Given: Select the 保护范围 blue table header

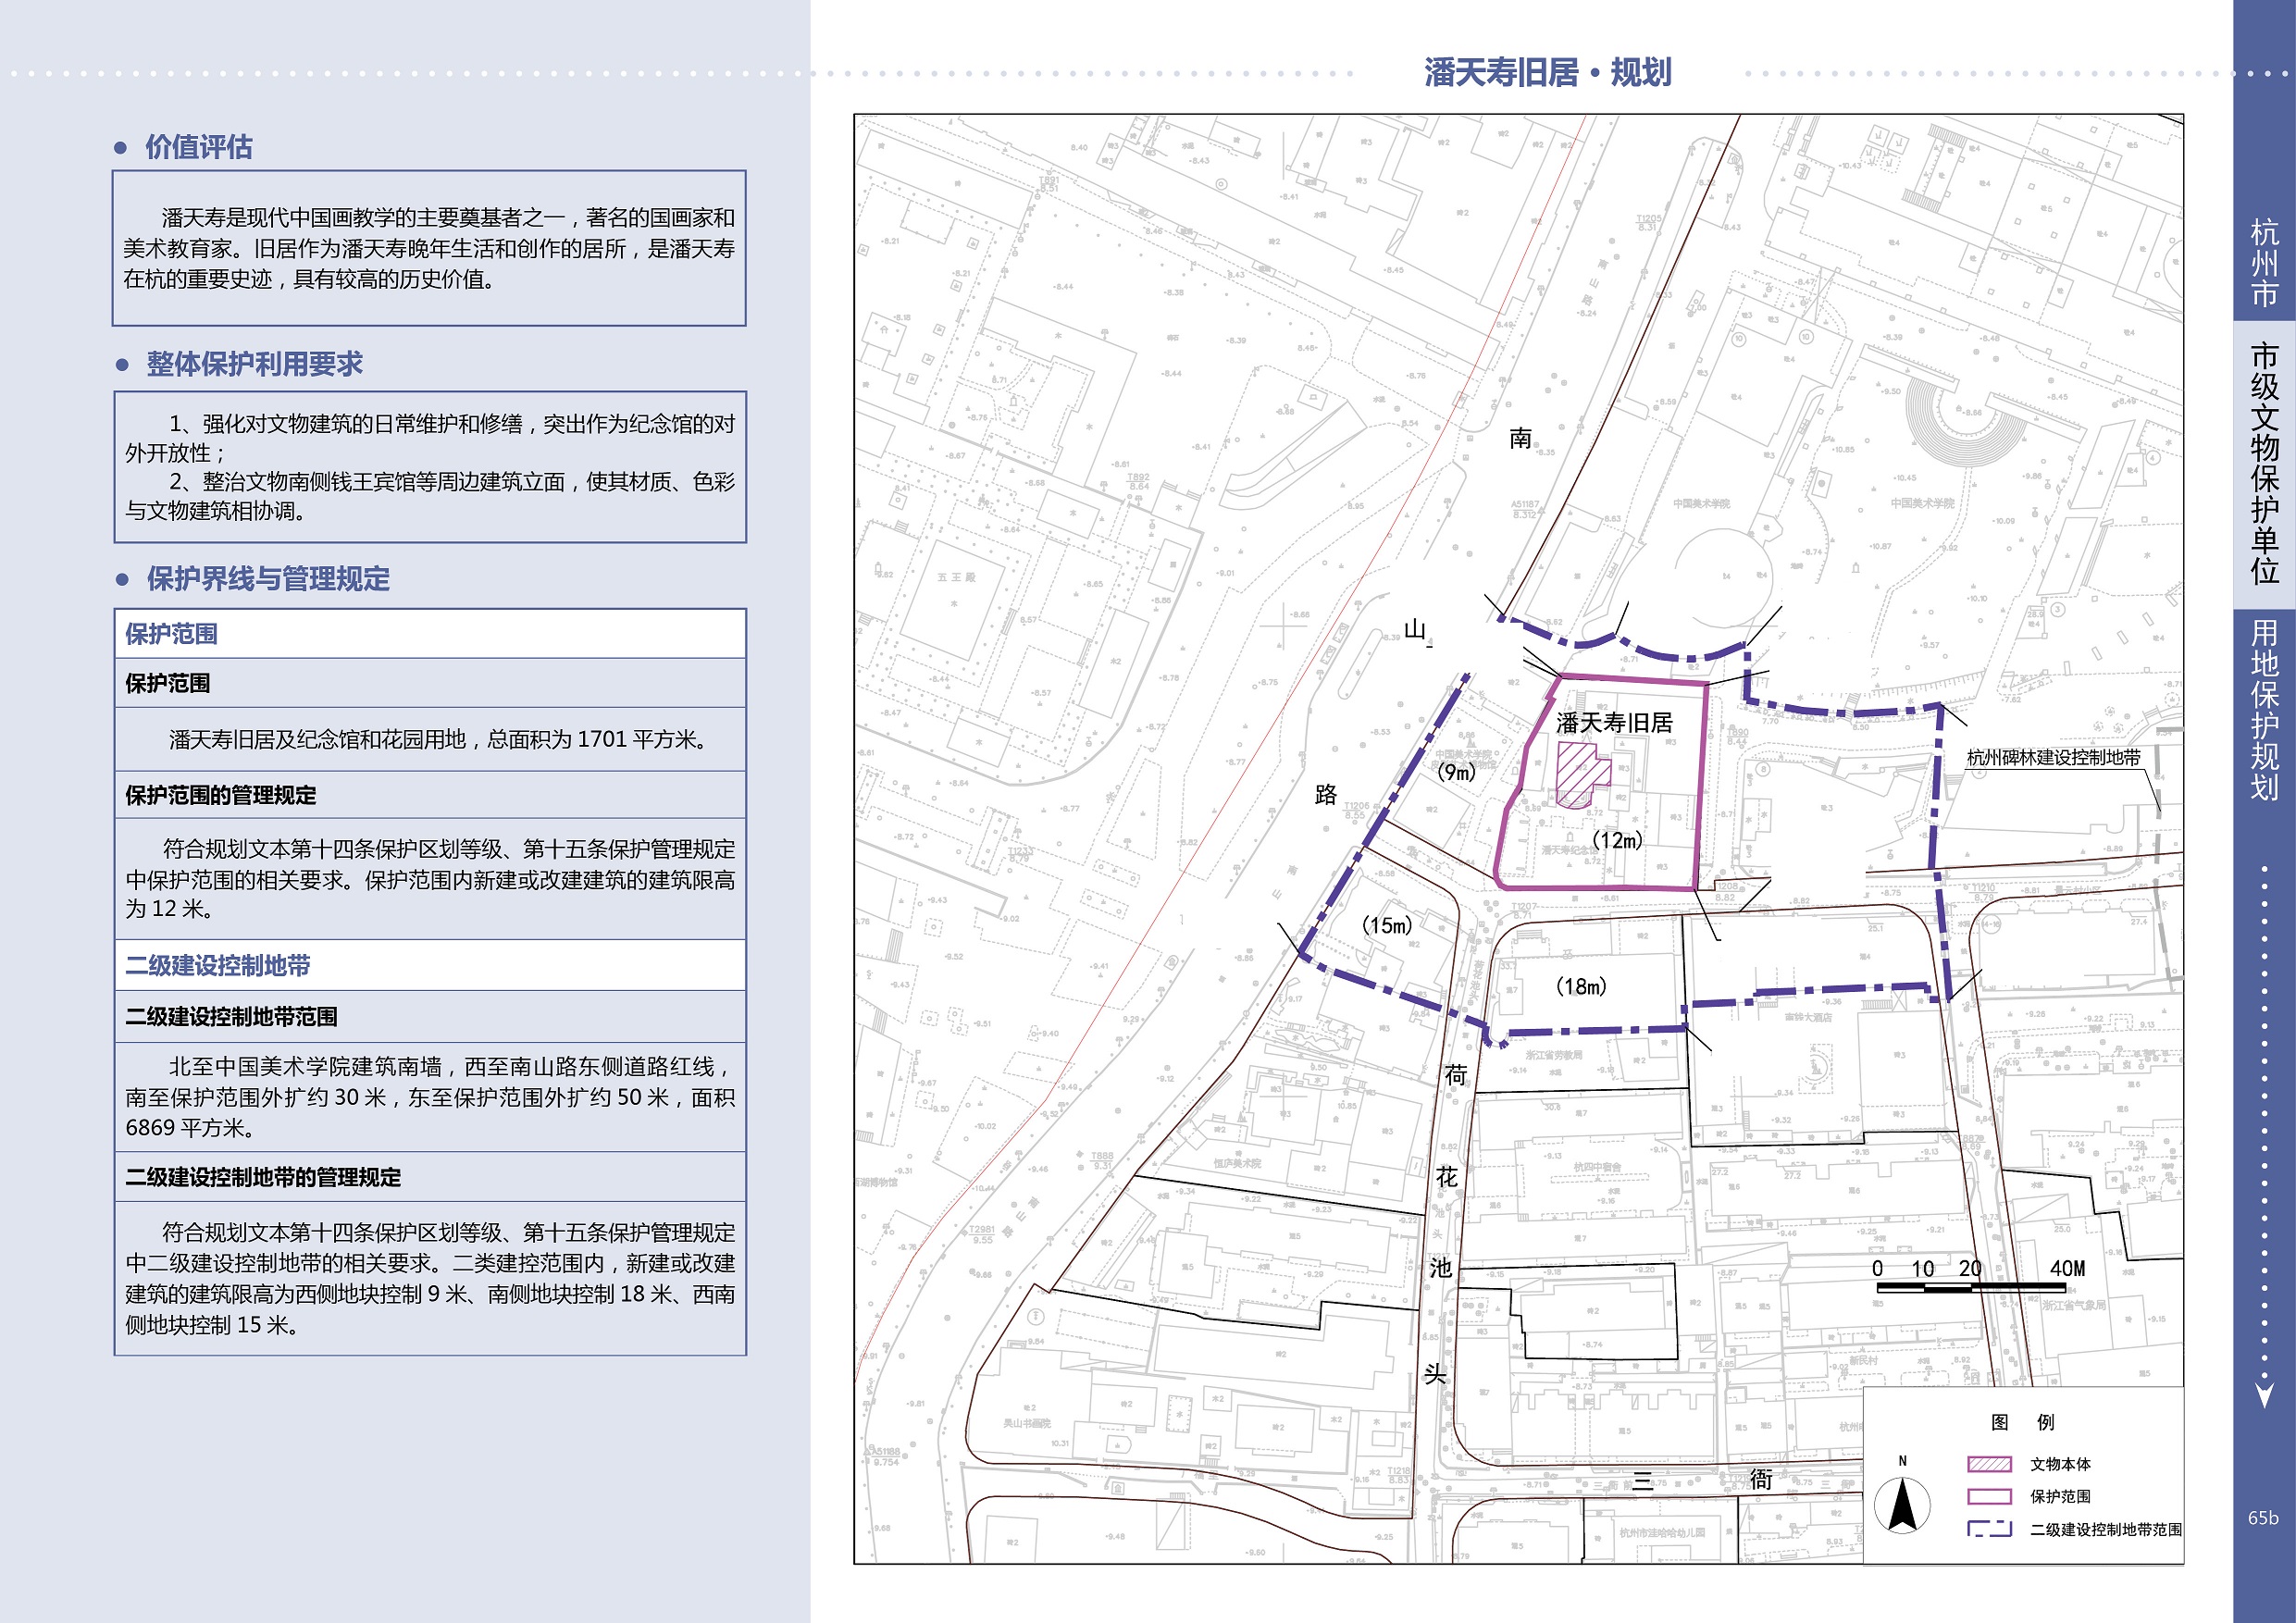Looking at the screenshot, I should [171, 634].
